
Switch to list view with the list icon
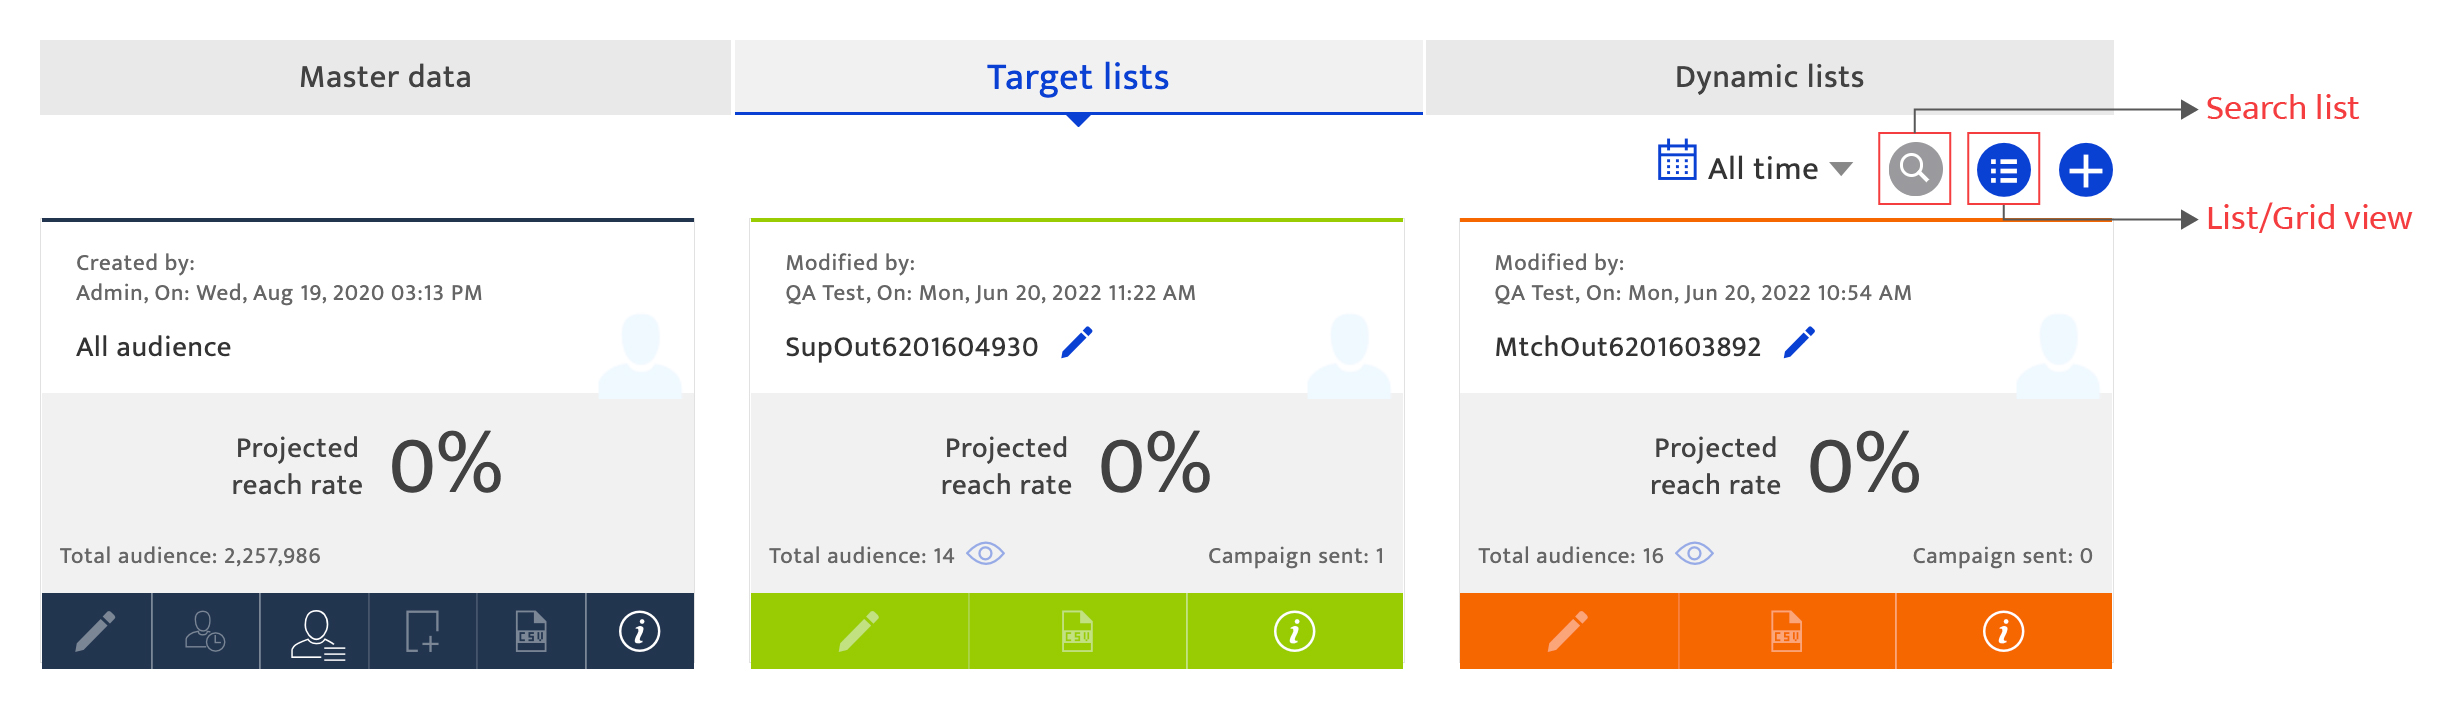(x=2003, y=170)
